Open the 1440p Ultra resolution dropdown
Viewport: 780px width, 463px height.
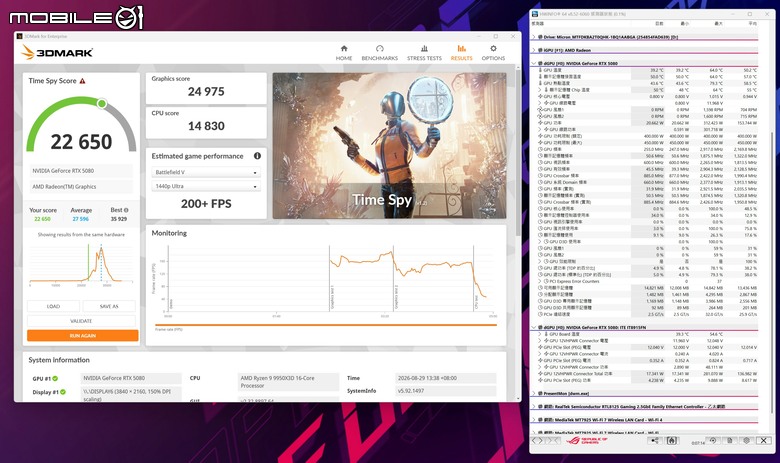206,186
